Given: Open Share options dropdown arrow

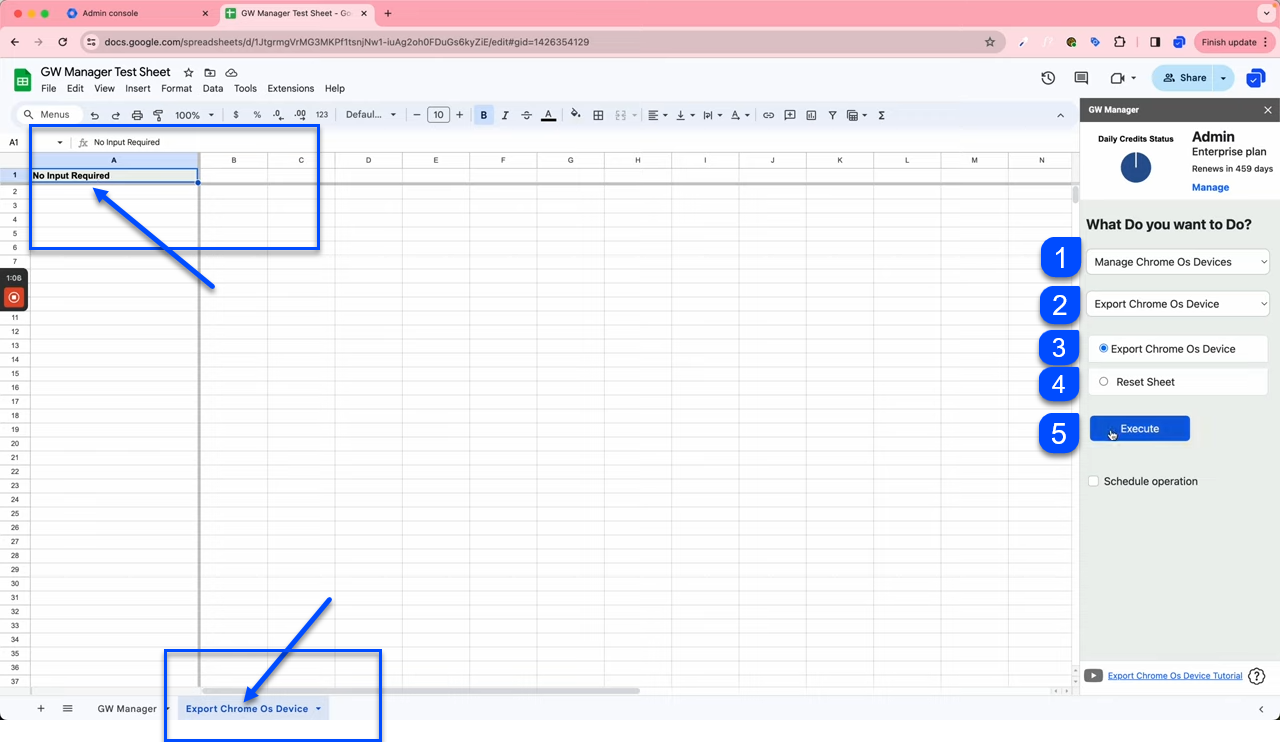Looking at the screenshot, I should click(1223, 78).
